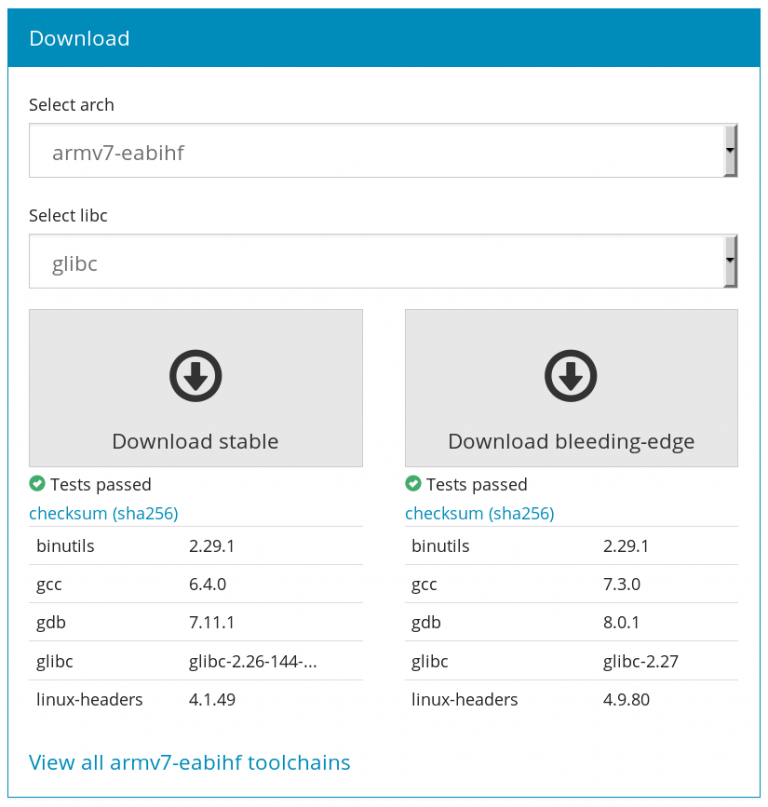Image resolution: width=768 pixels, height=807 pixels.
Task: Click bleeding-edge Tests passed text
Action: click(x=477, y=484)
